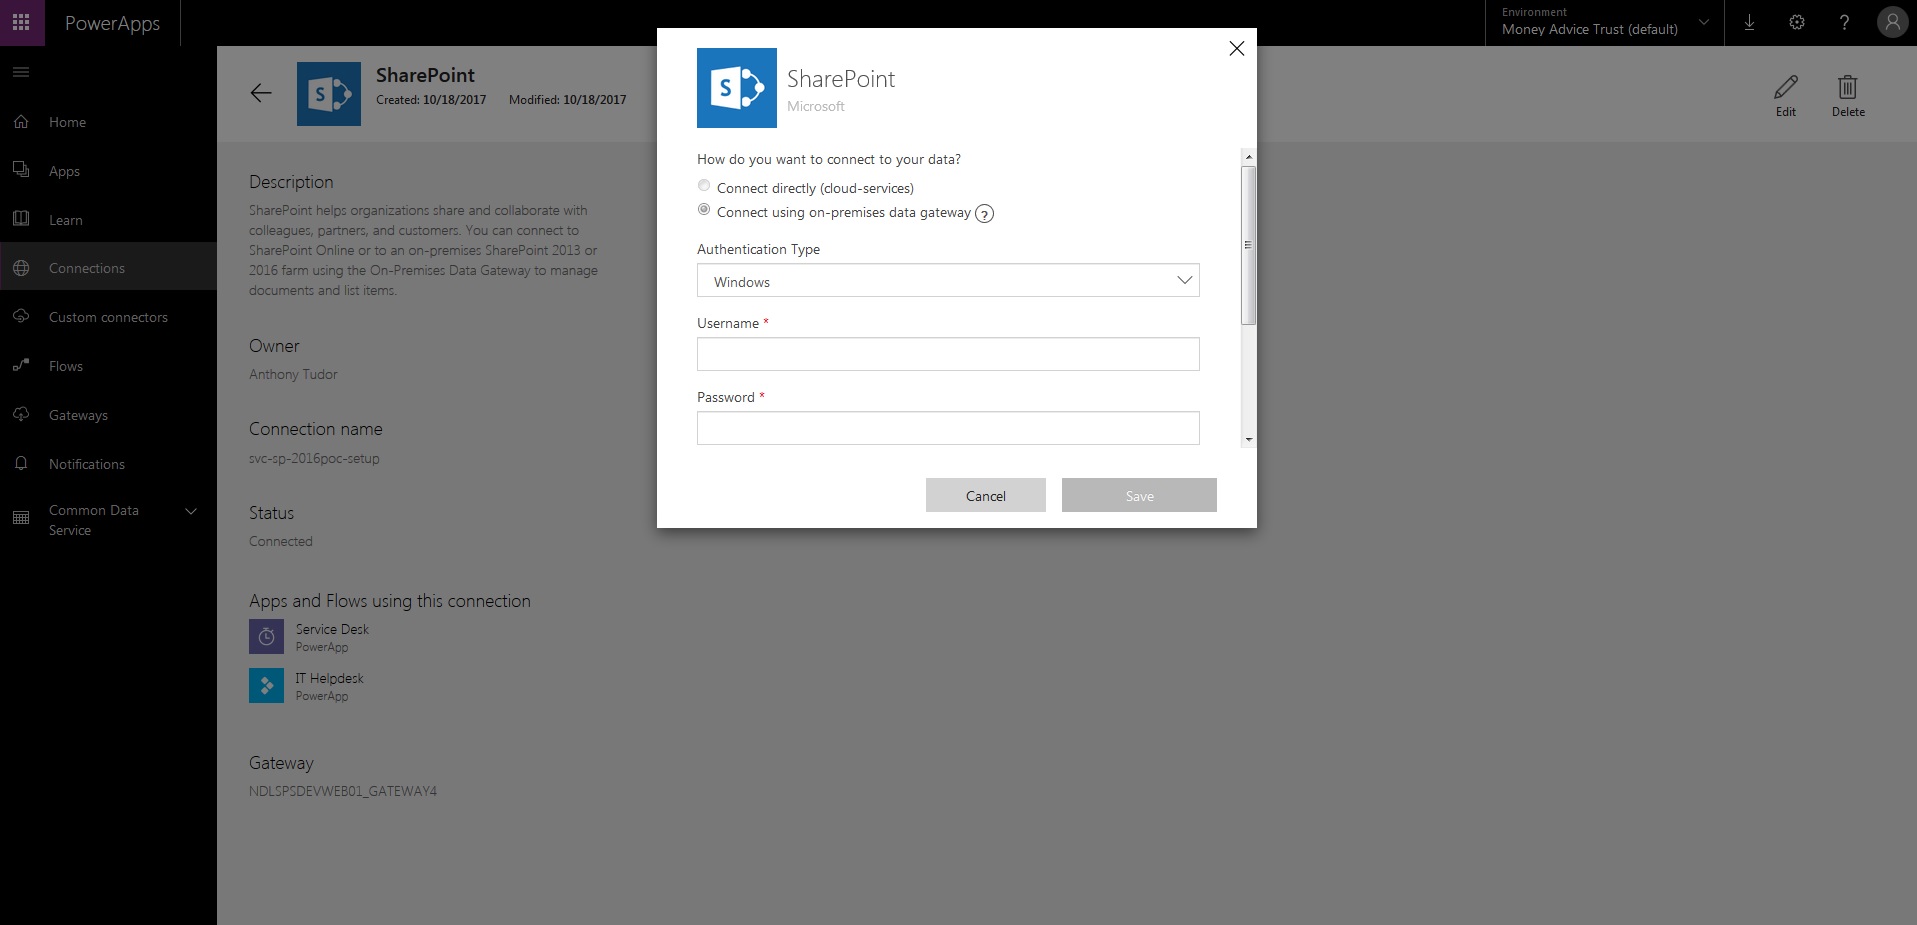Click the Custom connectors icon

21,317
